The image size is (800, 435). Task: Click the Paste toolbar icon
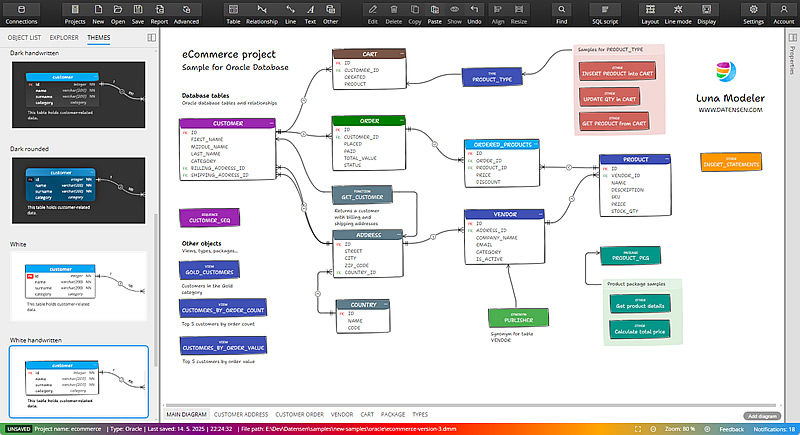pyautogui.click(x=435, y=14)
